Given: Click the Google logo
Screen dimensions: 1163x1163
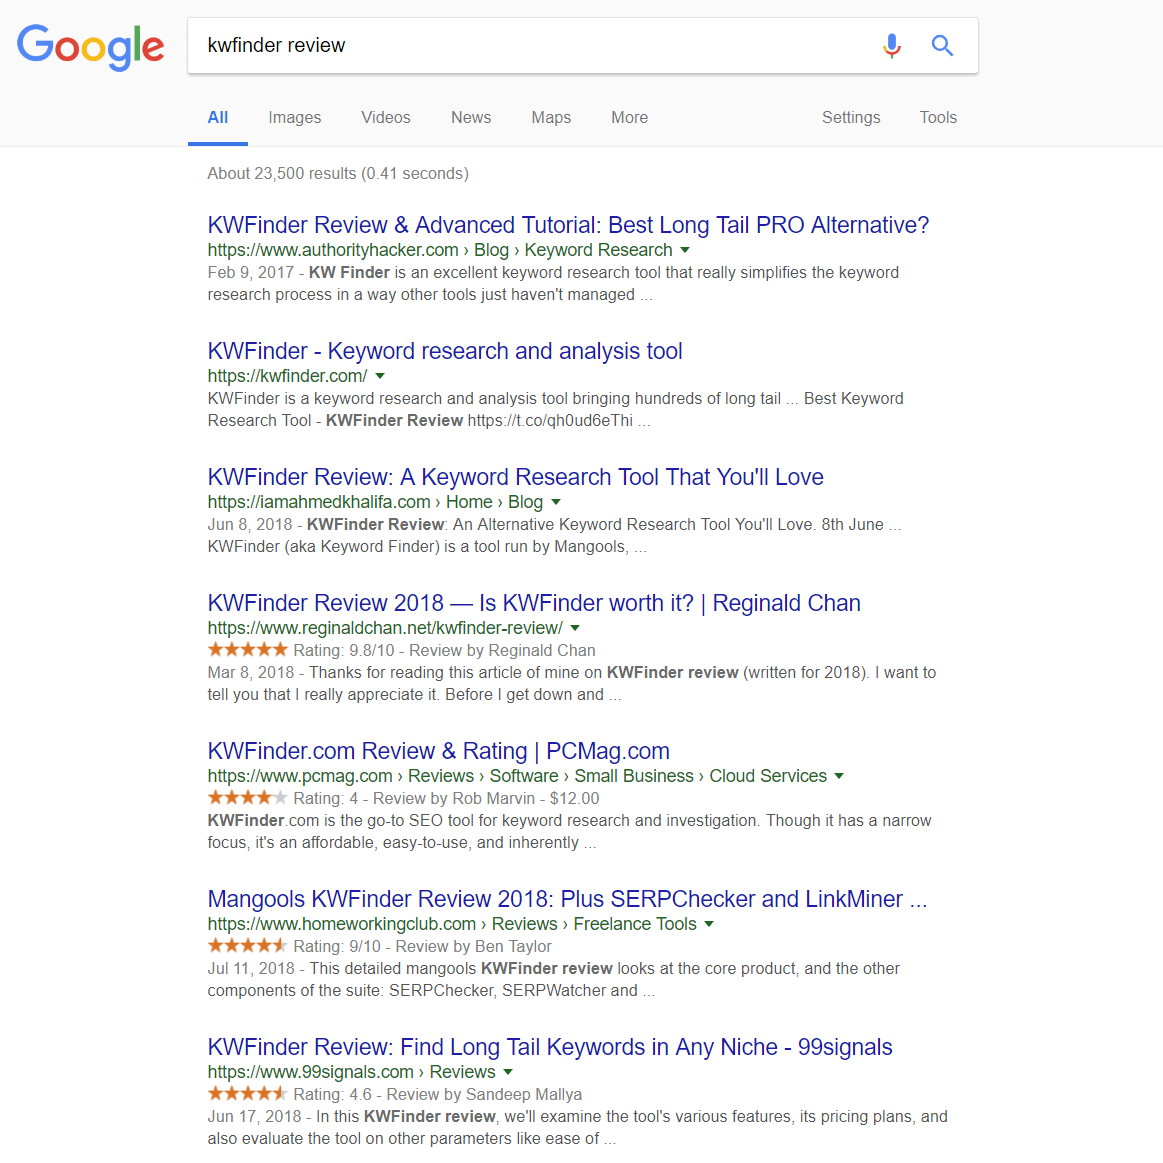Looking at the screenshot, I should 90,47.
